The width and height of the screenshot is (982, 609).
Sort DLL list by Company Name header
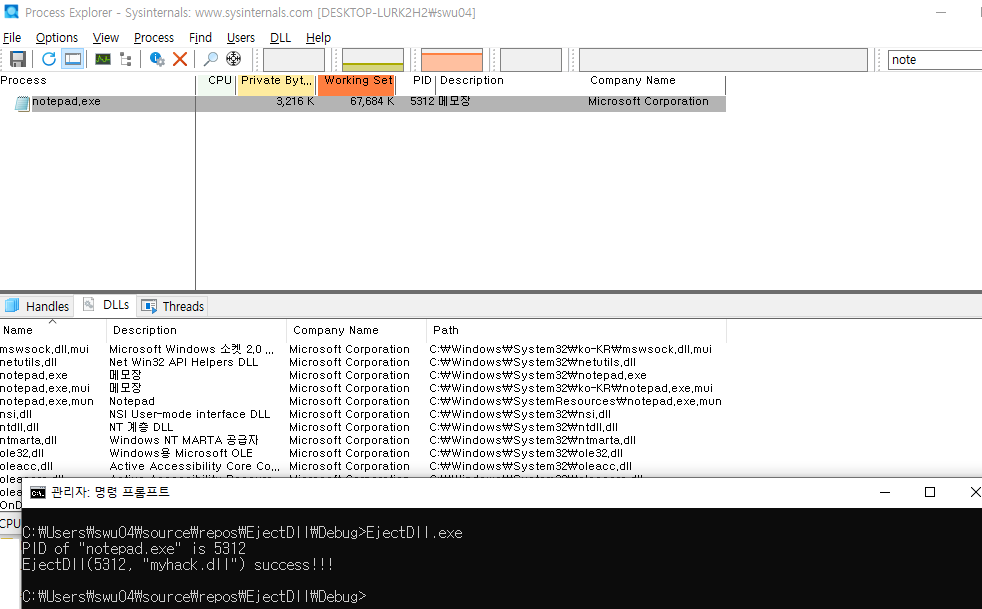[x=356, y=330]
